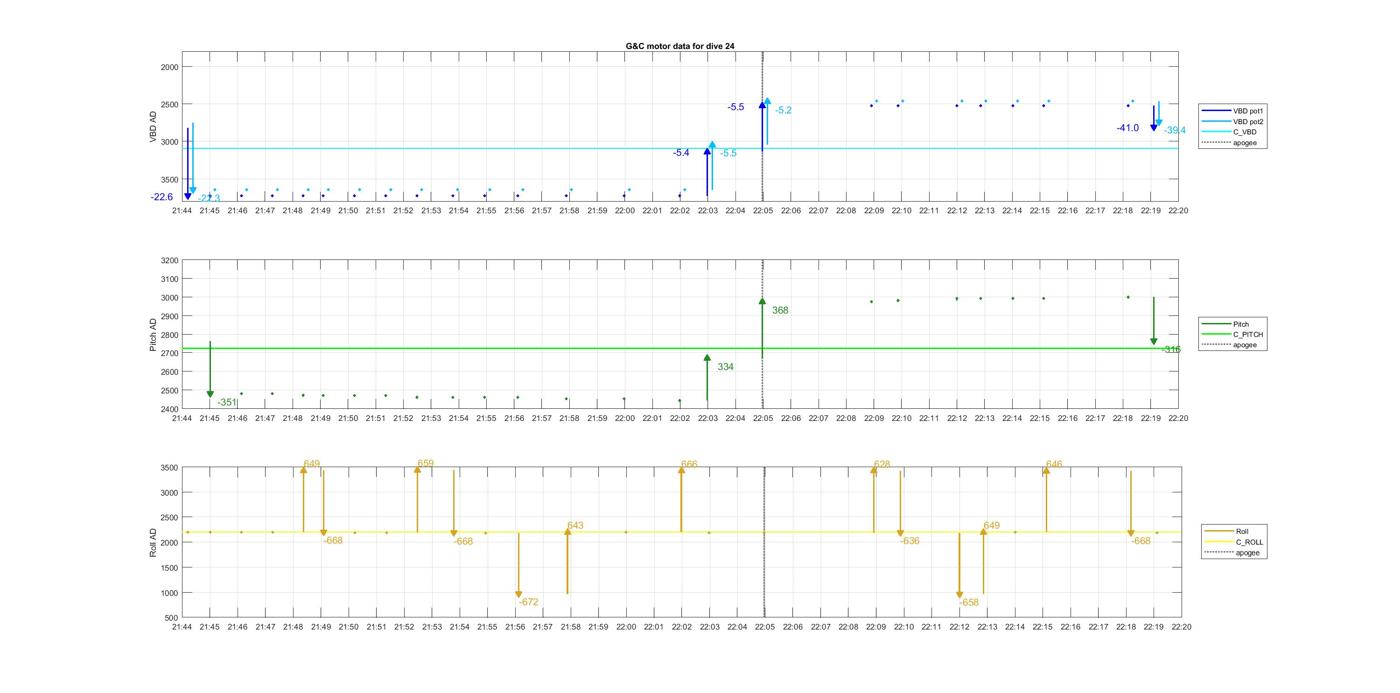Viewport: 1400px width, 693px height.
Task: Click the '-316' pitch data label
Action: click(1171, 349)
